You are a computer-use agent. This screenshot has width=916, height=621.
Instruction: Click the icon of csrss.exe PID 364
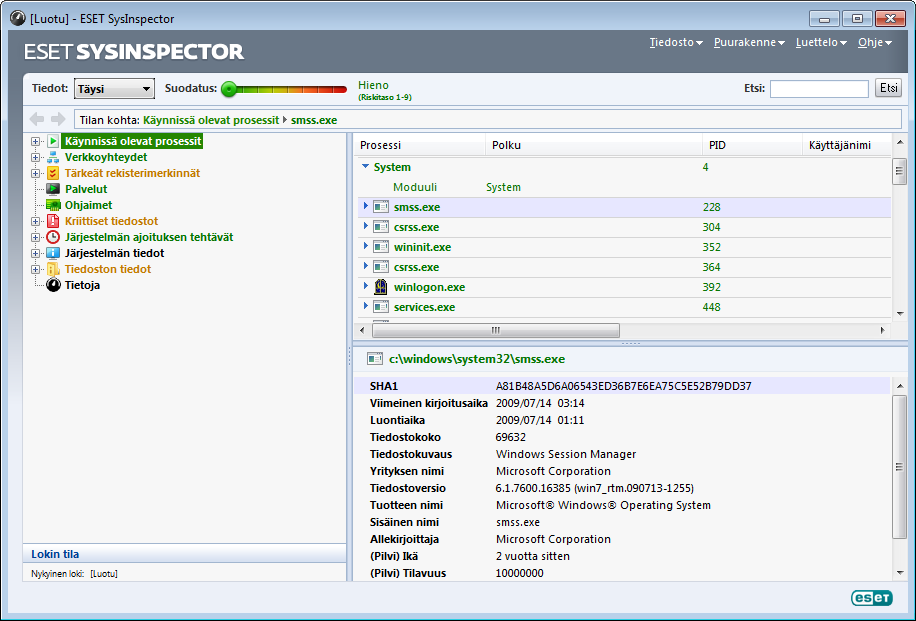coord(381,267)
